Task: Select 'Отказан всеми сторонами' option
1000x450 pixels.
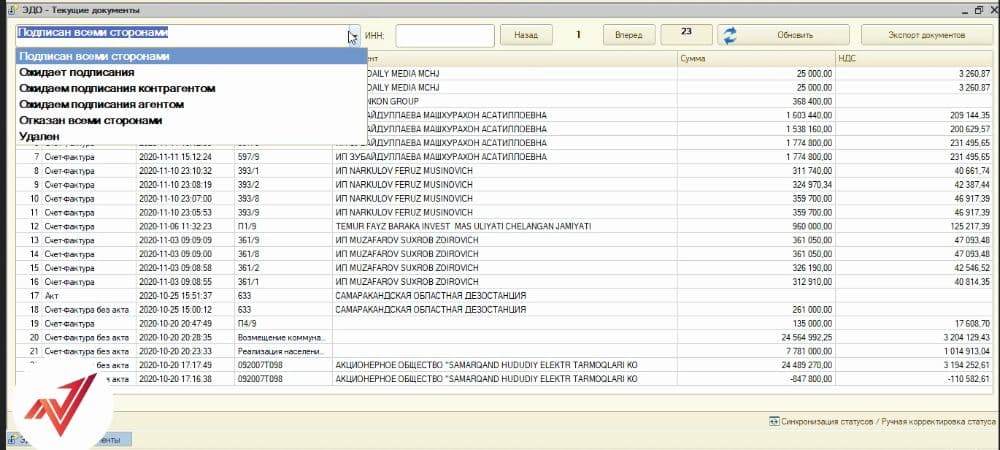Action: coord(191,120)
